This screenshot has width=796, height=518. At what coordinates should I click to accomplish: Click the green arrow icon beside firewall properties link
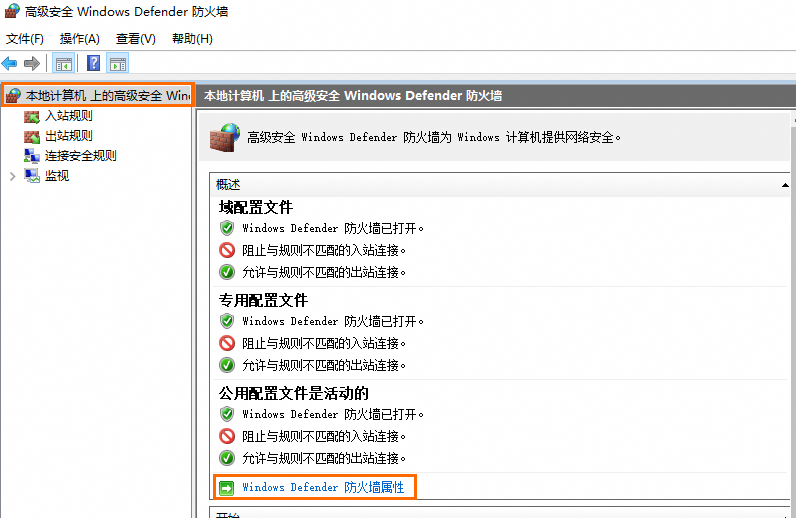pos(227,488)
